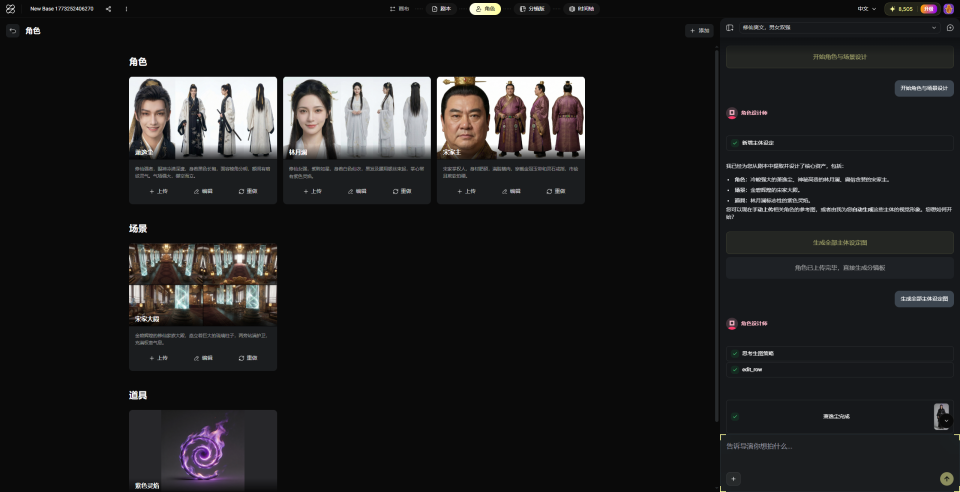This screenshot has height=492, width=960.
Task: Switch to the 分镜板 tab
Action: tap(531, 8)
